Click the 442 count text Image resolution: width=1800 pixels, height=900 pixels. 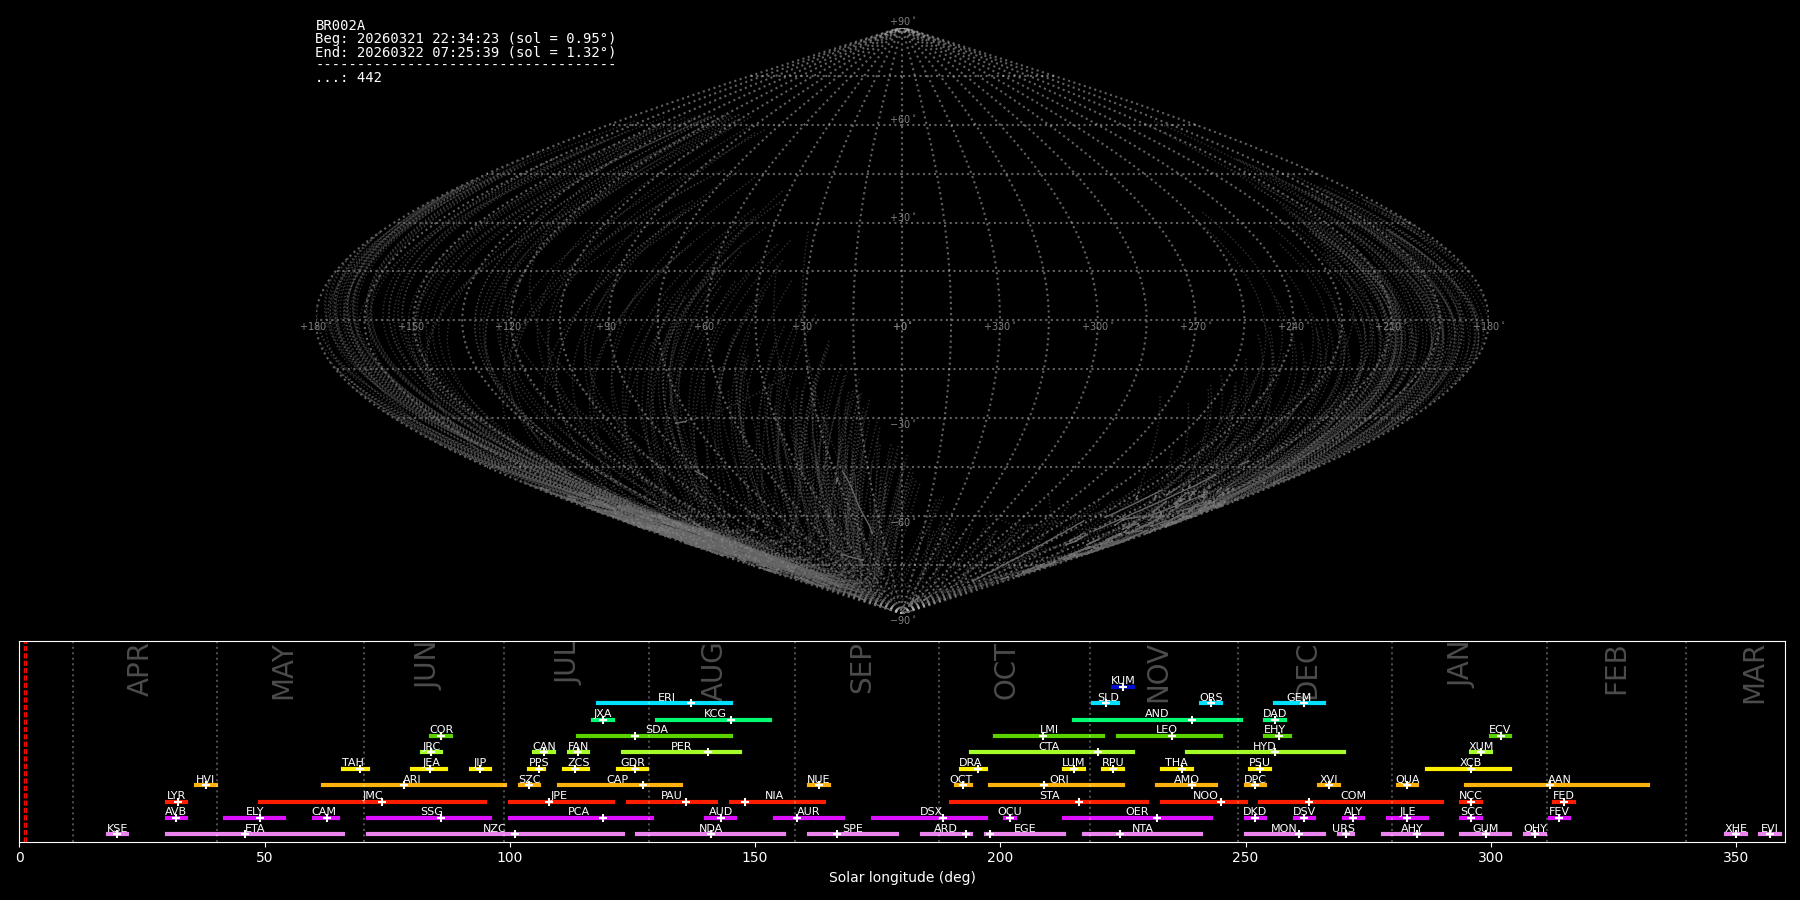(x=369, y=78)
